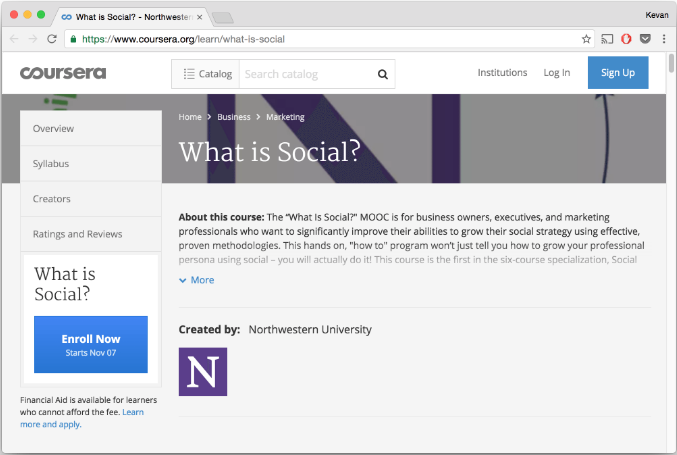This screenshot has width=677, height=455.
Task: Open a new browser tab
Action: [x=223, y=18]
